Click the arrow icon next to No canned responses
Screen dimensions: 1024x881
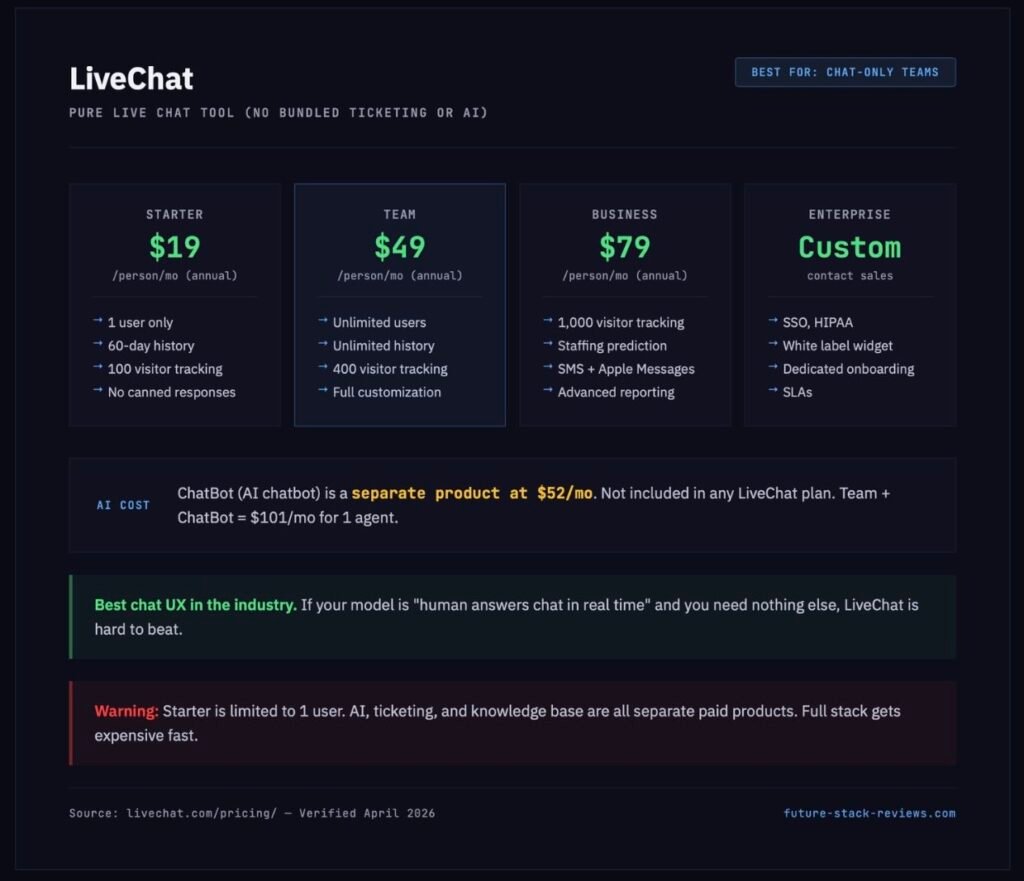(x=97, y=392)
